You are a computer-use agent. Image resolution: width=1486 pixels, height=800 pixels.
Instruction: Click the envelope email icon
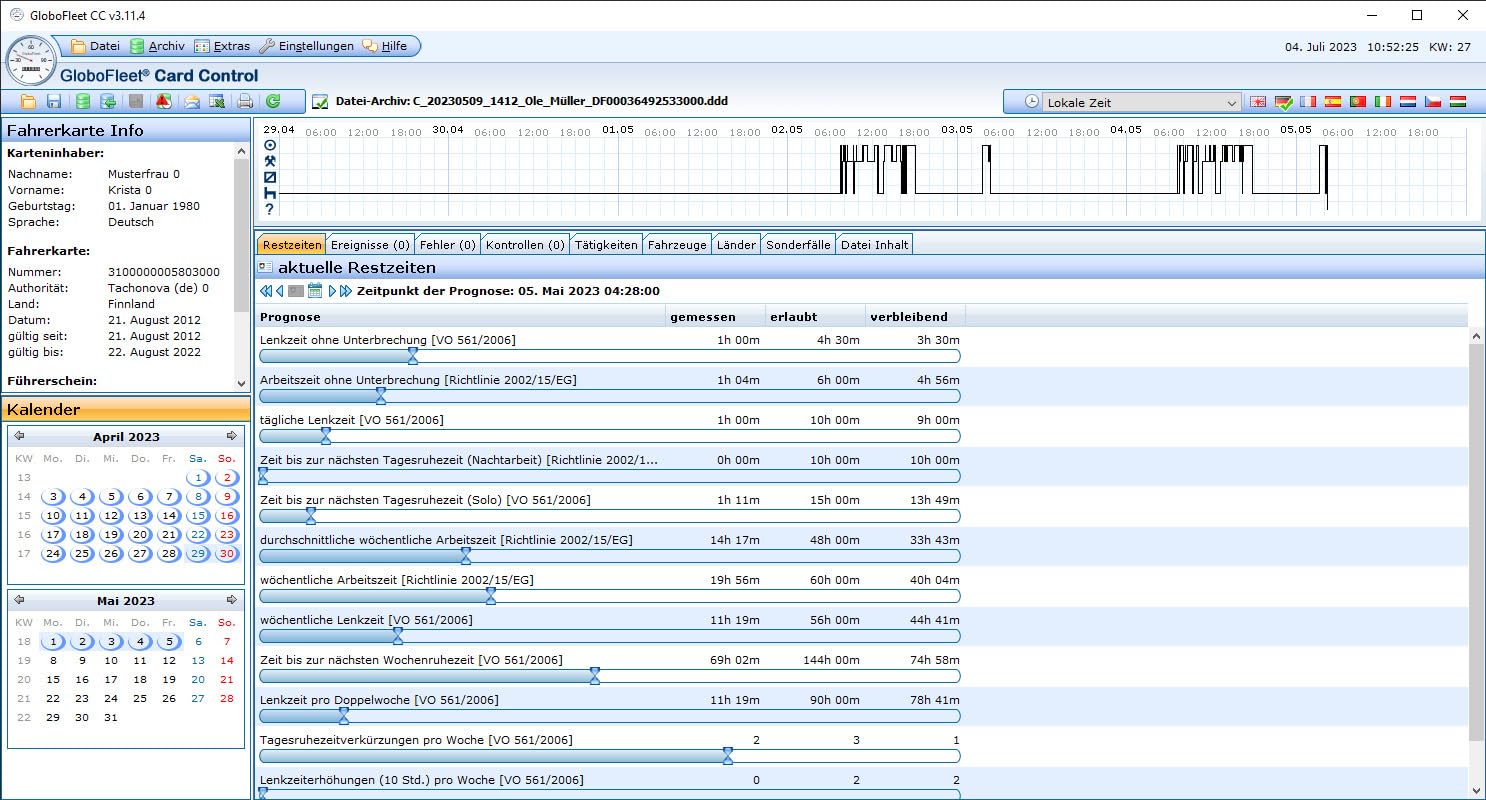pos(191,102)
